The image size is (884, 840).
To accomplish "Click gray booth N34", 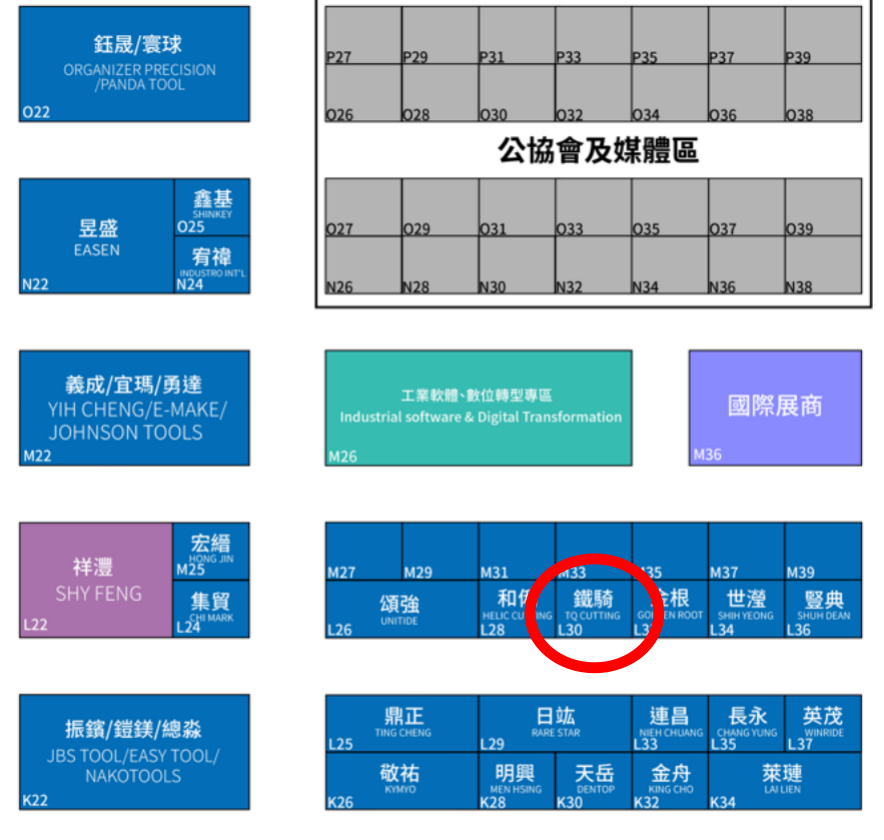I will coord(670,265).
